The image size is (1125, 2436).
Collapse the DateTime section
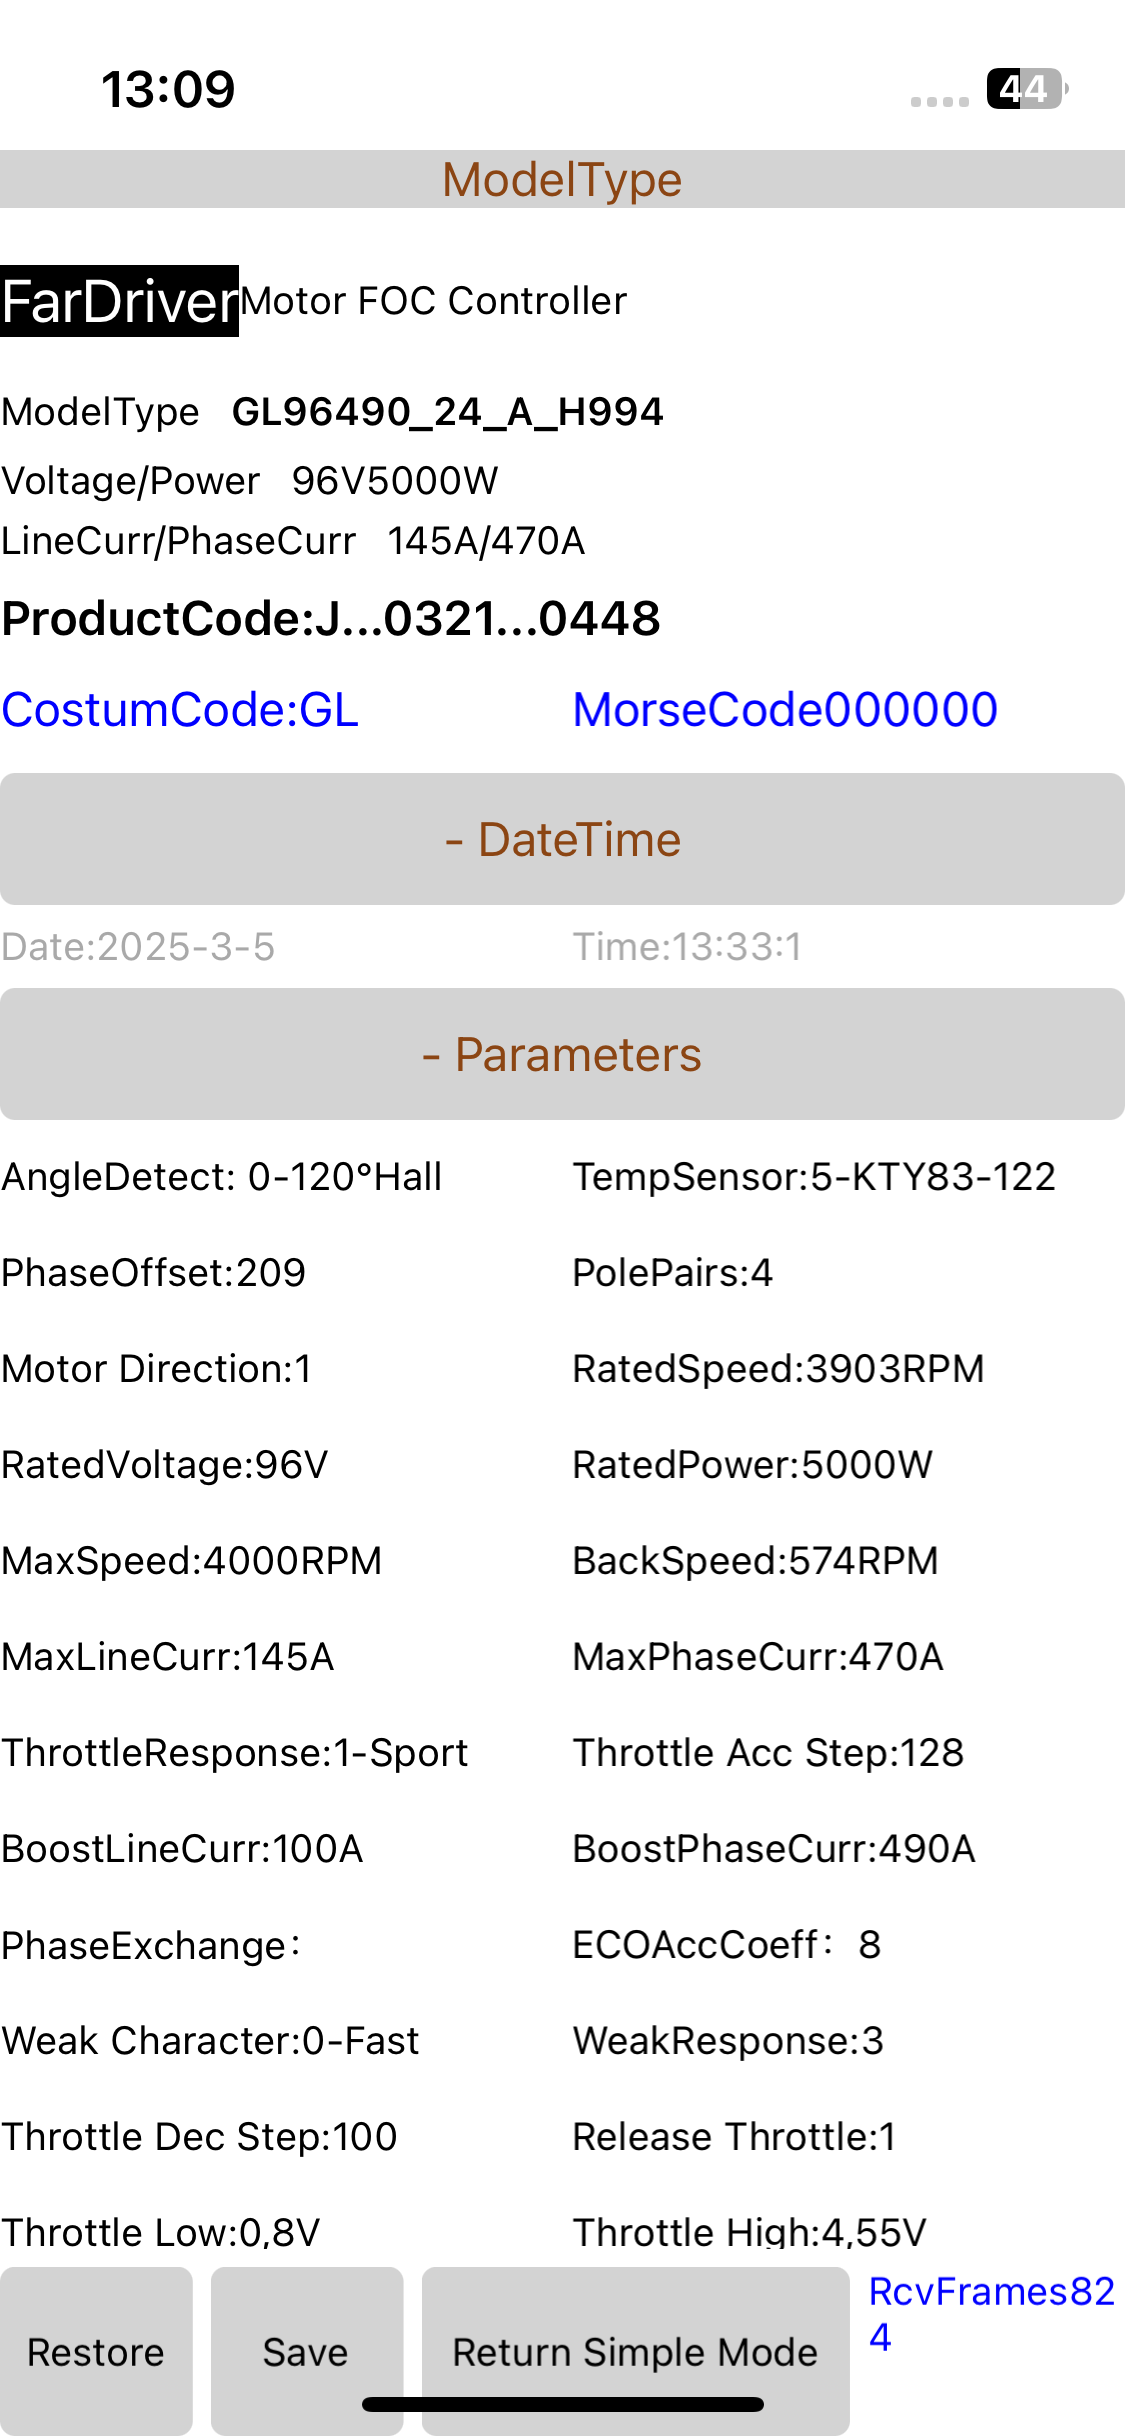[x=562, y=839]
